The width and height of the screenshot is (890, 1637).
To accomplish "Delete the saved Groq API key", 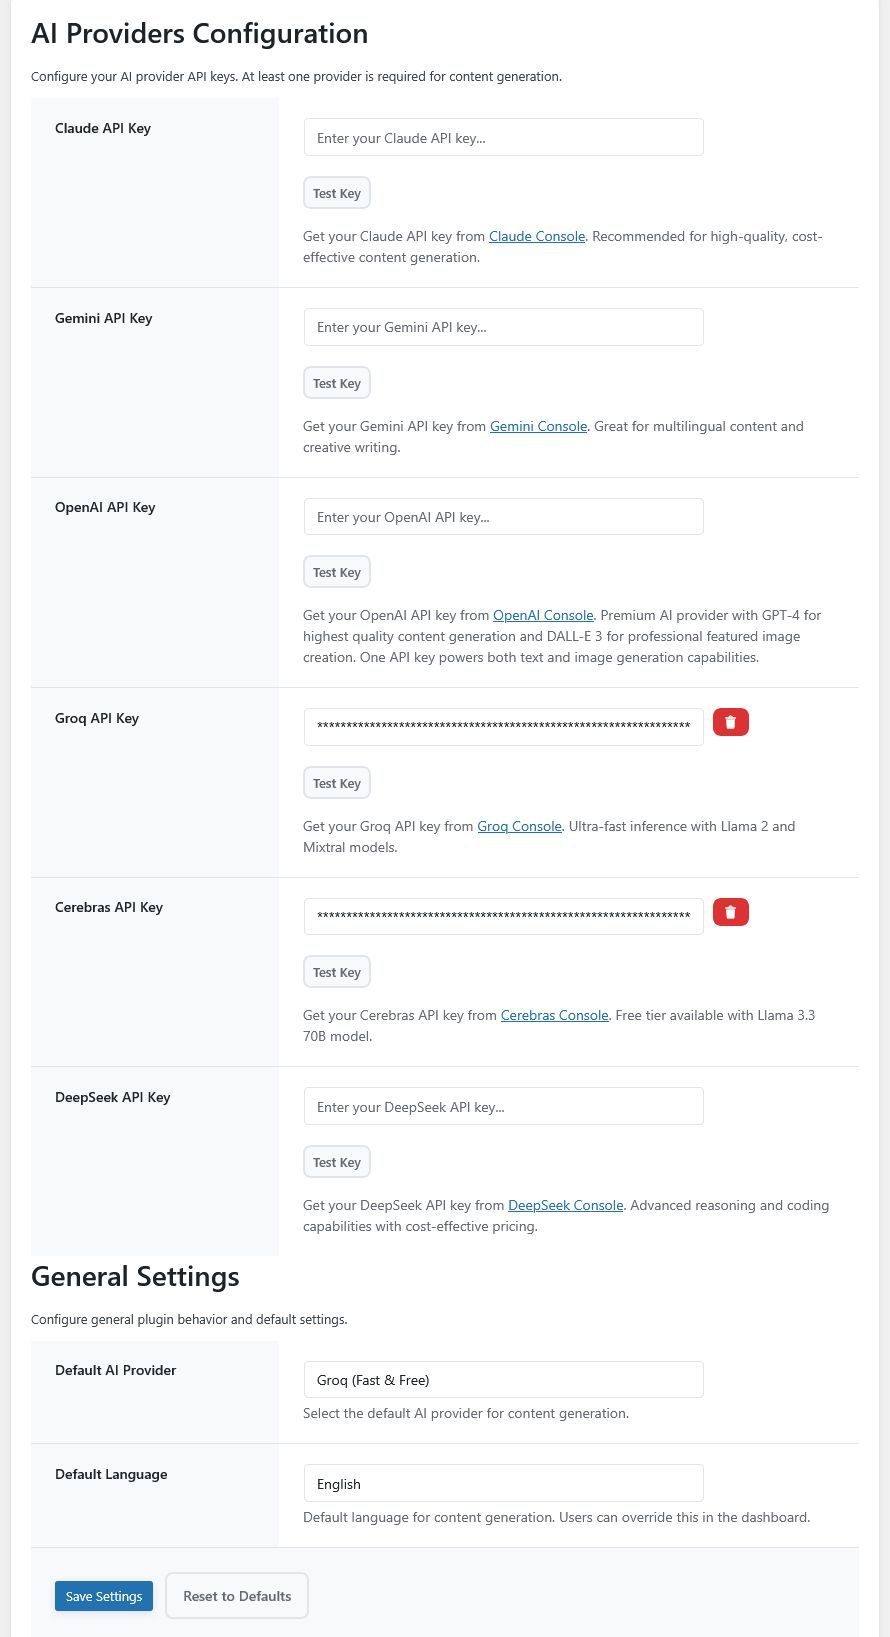I will [730, 722].
